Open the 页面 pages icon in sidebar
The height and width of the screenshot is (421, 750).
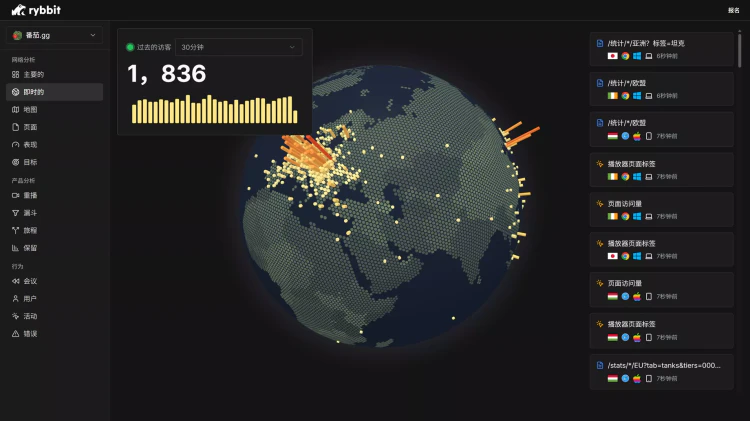(15, 127)
